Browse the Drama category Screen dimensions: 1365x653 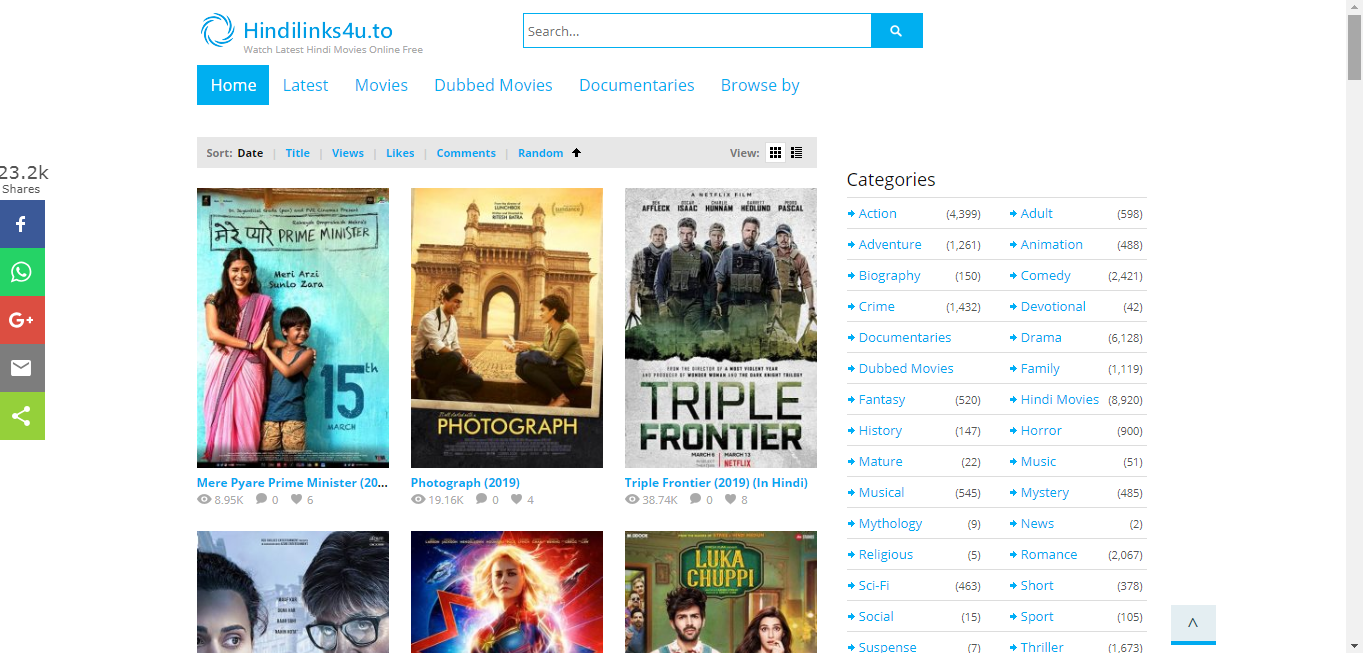click(x=1041, y=337)
